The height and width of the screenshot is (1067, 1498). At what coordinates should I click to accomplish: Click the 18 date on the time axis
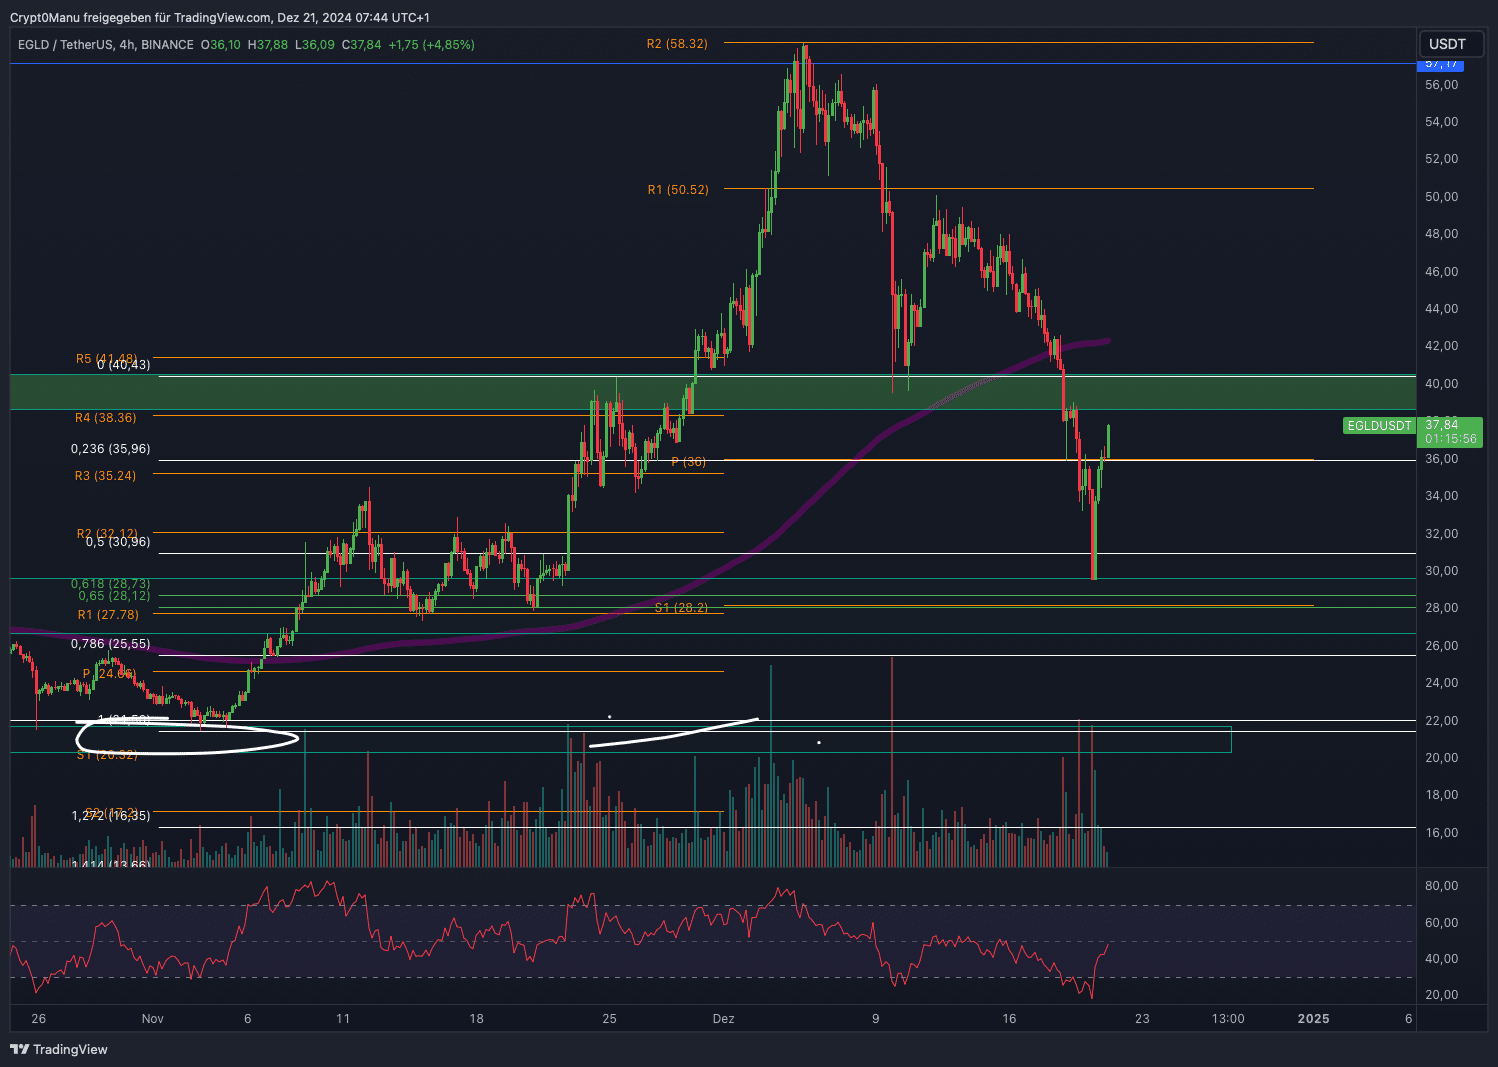(476, 1019)
